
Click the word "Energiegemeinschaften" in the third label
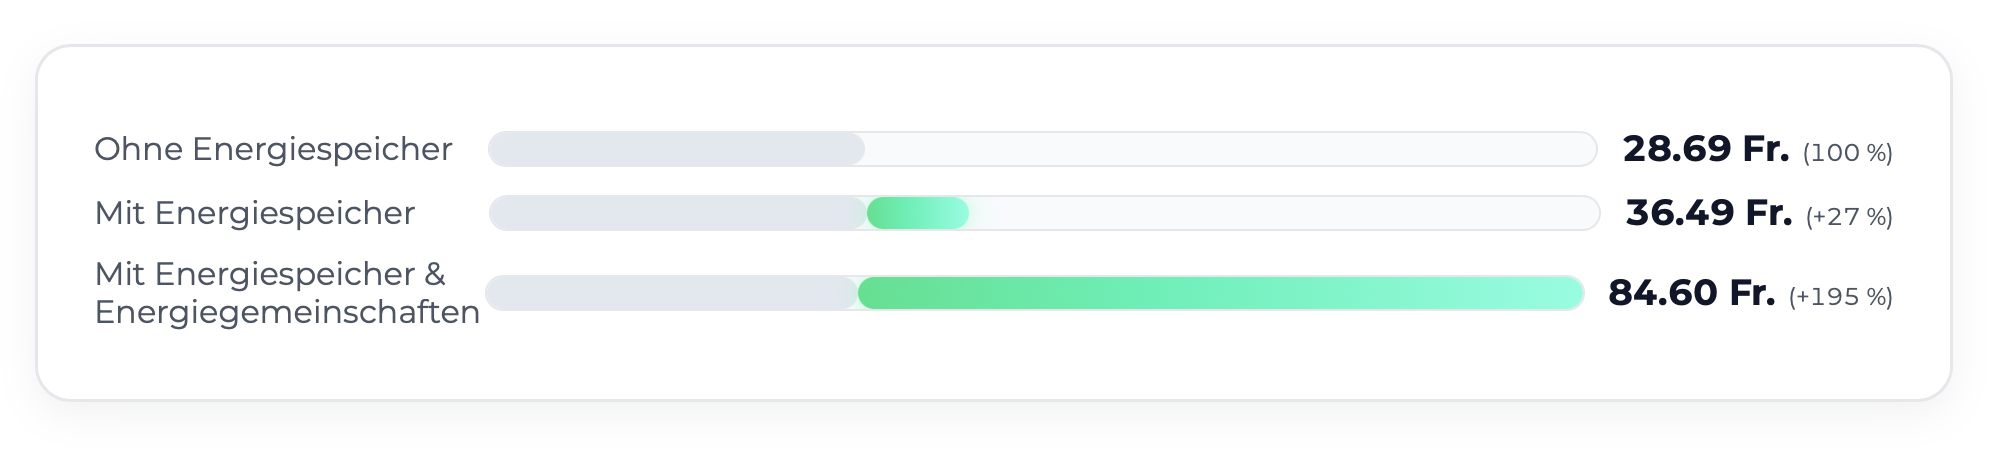(x=287, y=312)
